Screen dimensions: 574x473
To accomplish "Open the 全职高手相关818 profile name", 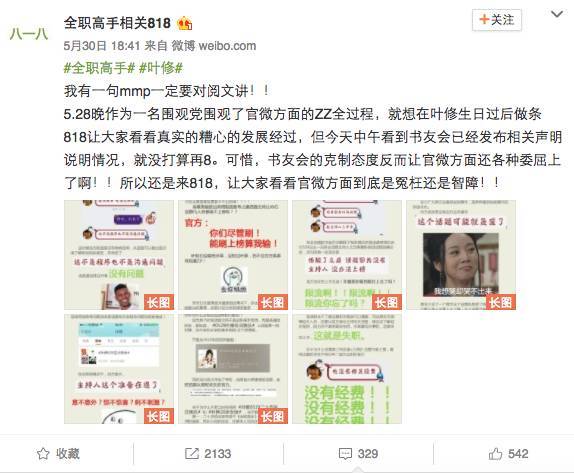I will 117,23.
